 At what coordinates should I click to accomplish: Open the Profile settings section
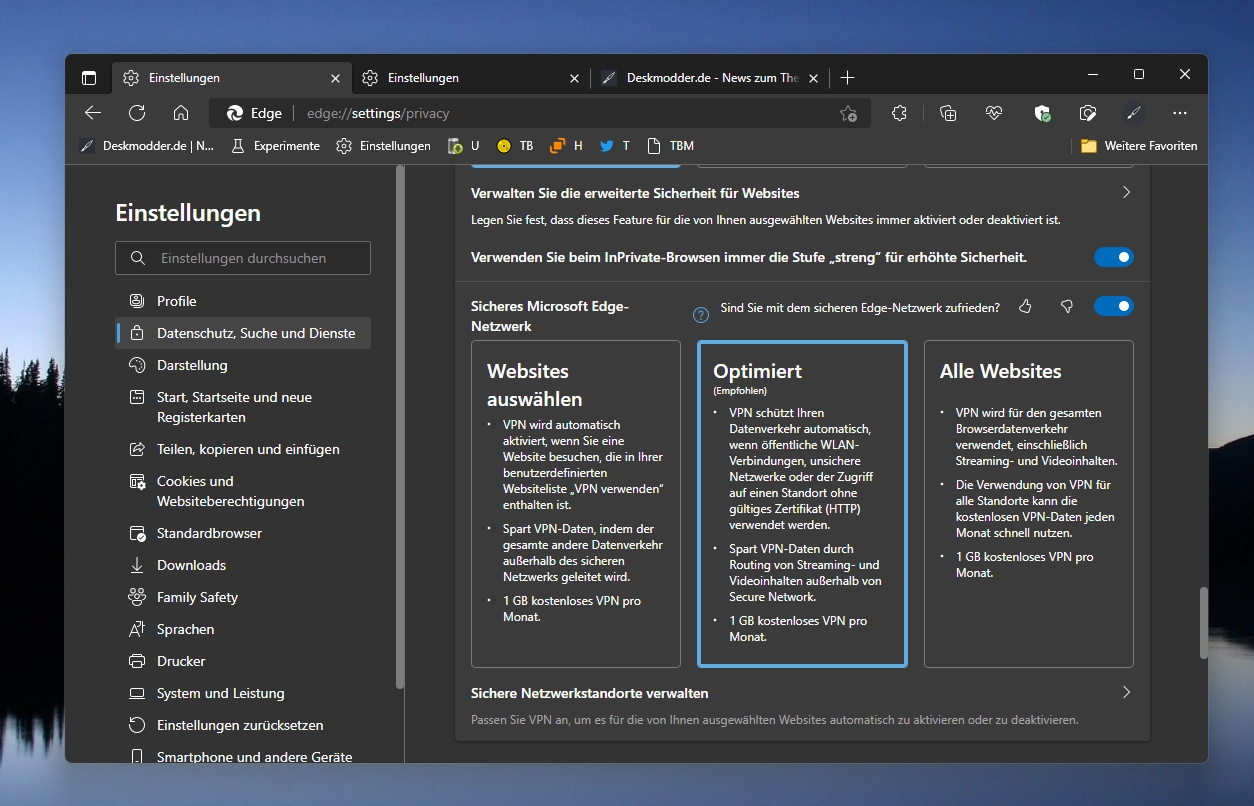click(243, 301)
